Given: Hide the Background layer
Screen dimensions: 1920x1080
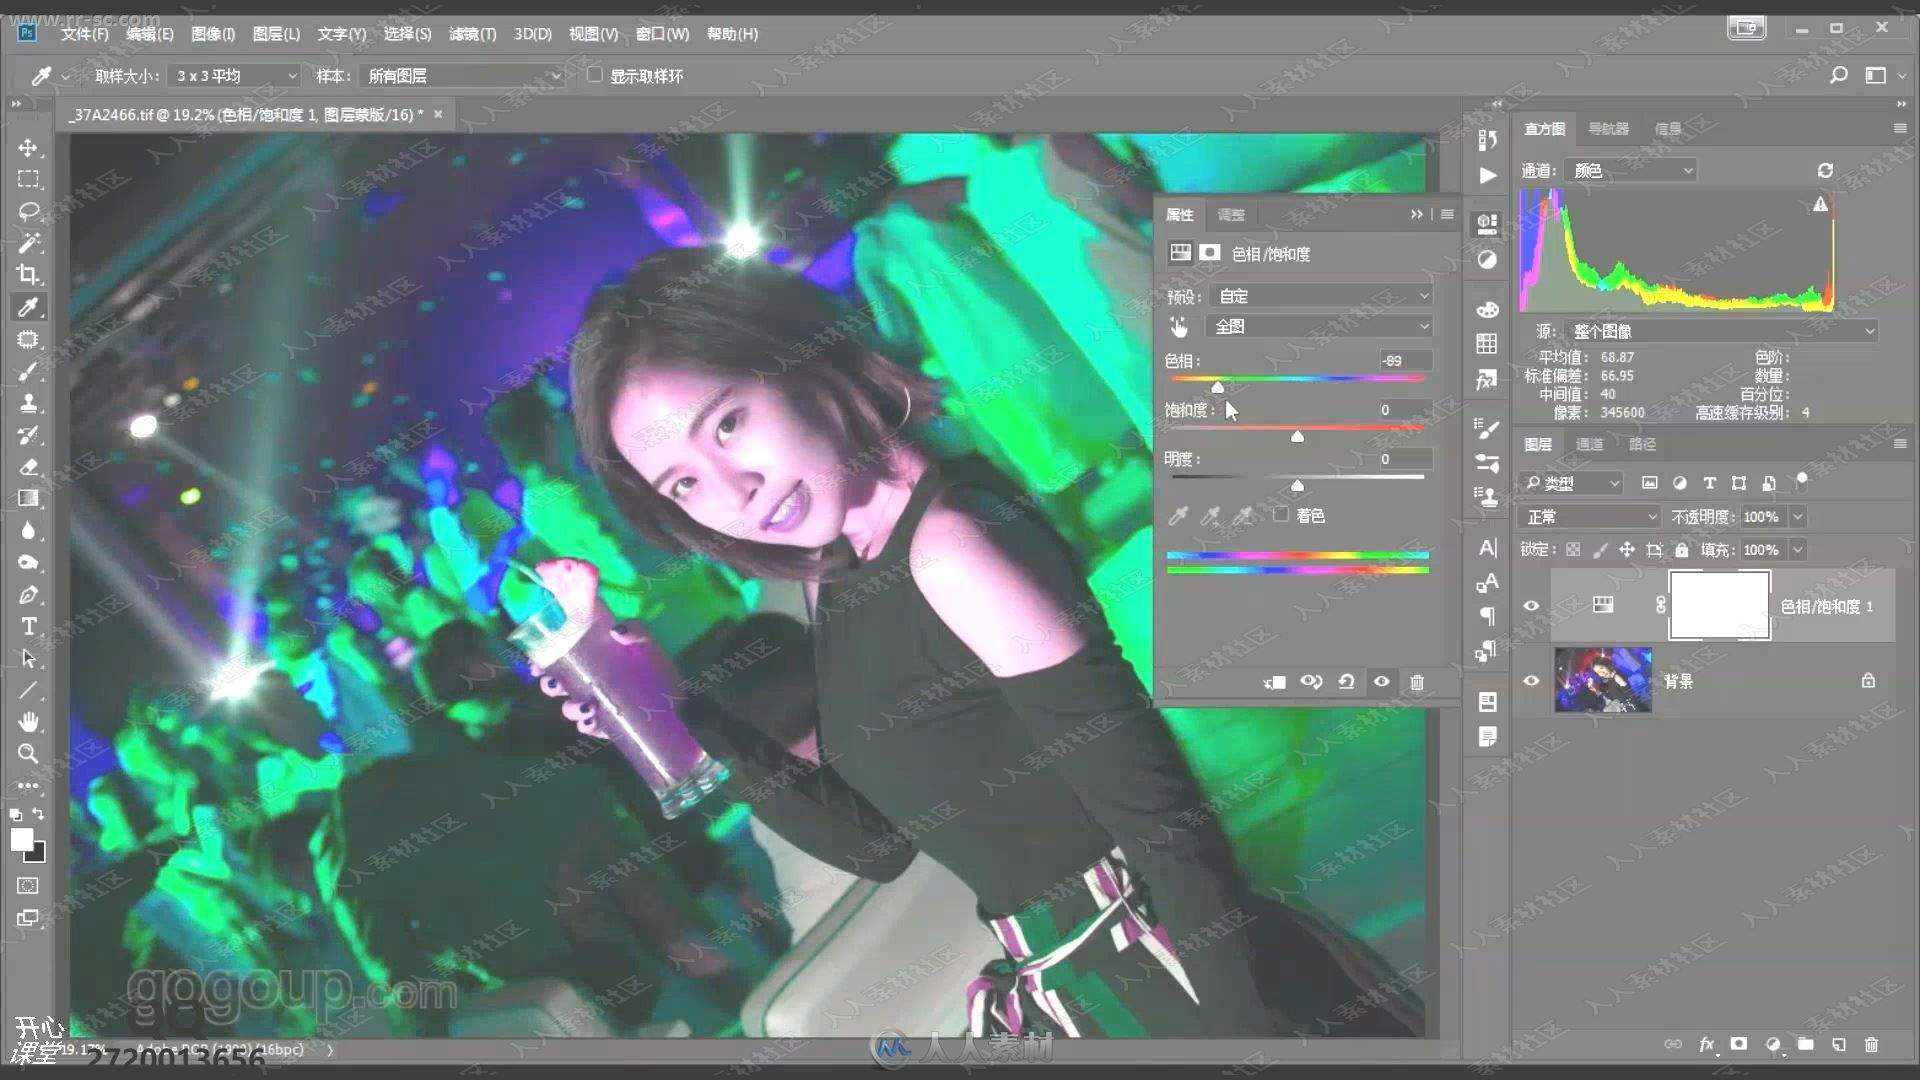Looking at the screenshot, I should (1531, 680).
